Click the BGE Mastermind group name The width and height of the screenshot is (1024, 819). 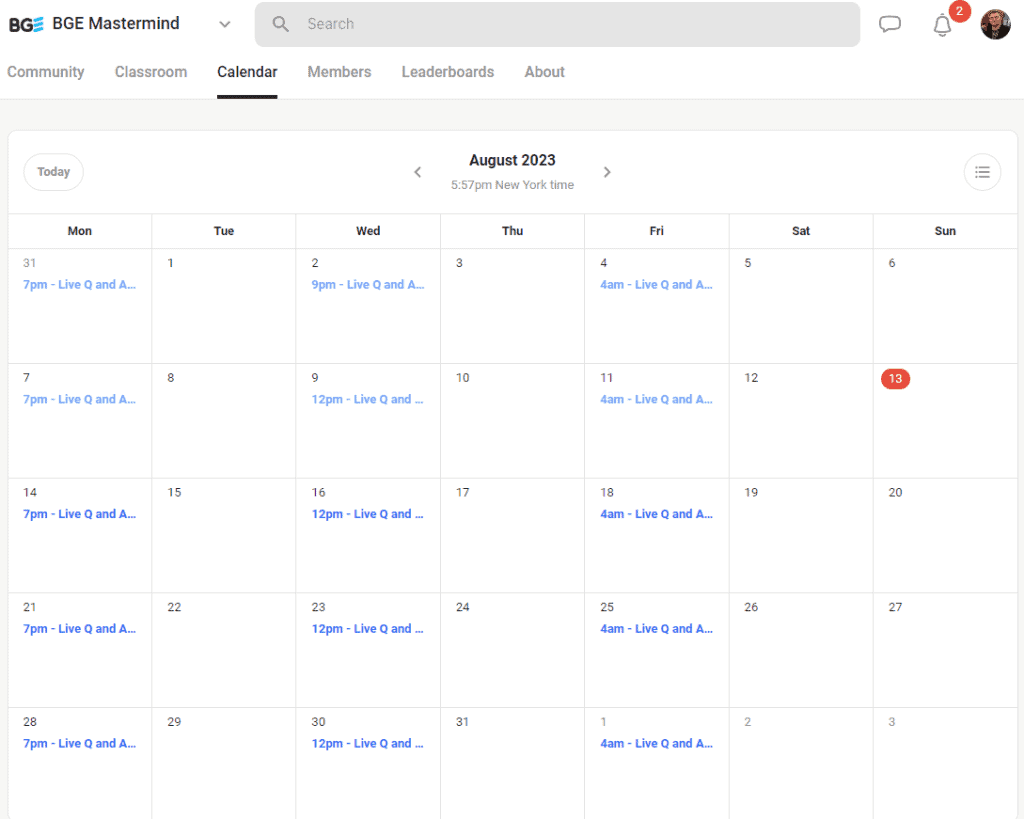116,24
